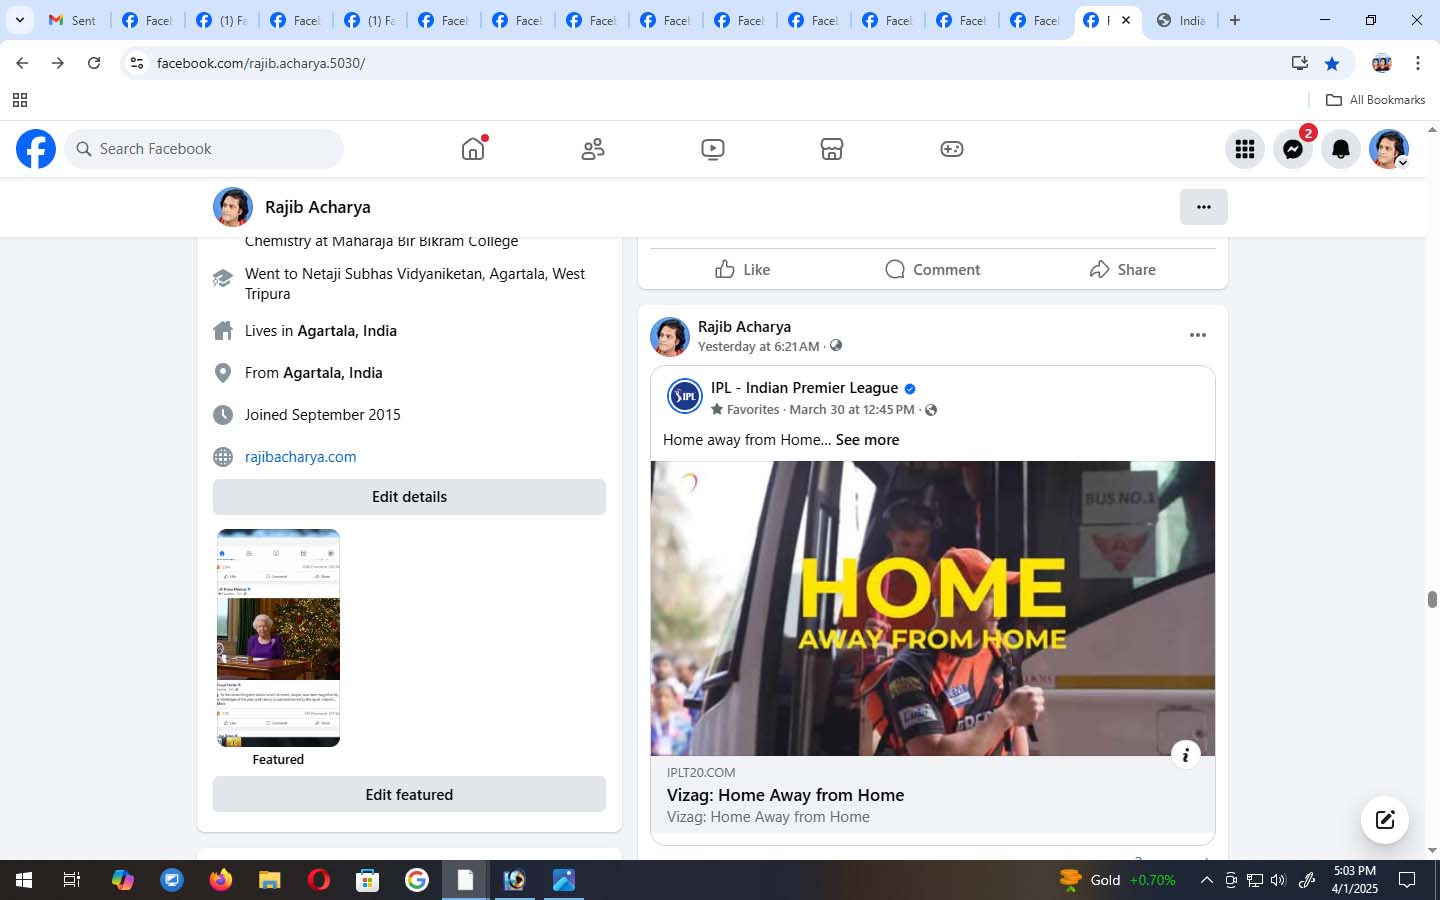Viewport: 1440px width, 900px height.
Task: Switch to the Gmail Sent tab
Action: coord(72,20)
